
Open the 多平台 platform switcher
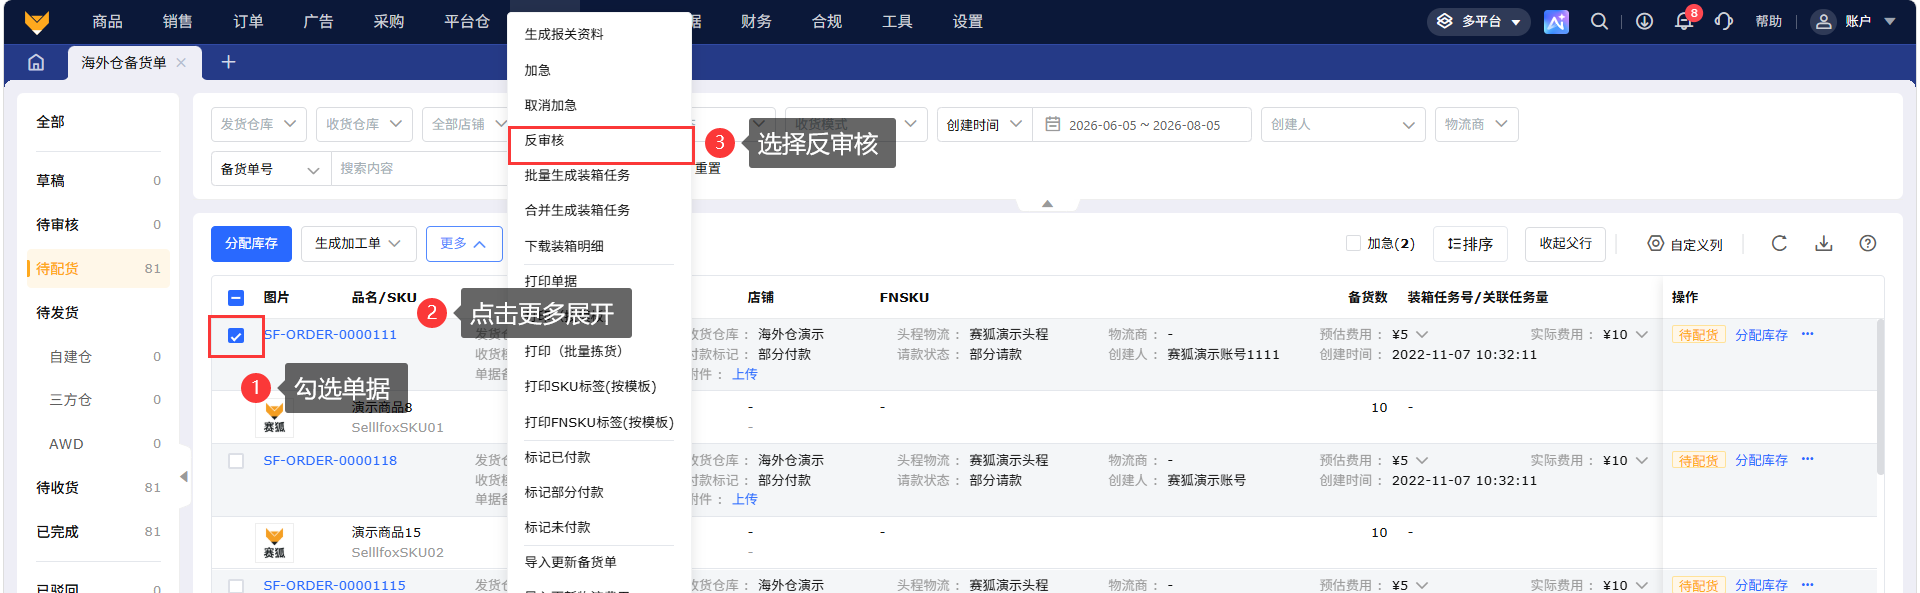pos(1478,21)
